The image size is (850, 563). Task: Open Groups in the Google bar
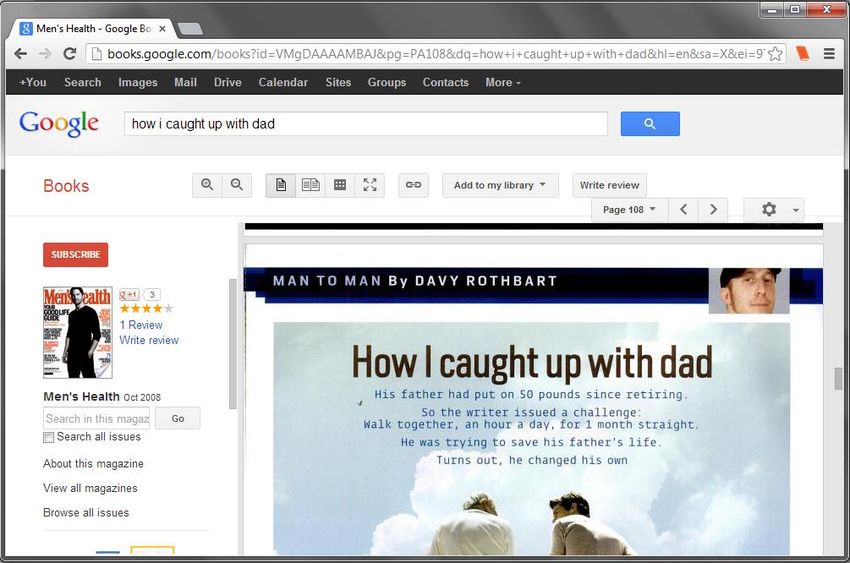pos(387,82)
